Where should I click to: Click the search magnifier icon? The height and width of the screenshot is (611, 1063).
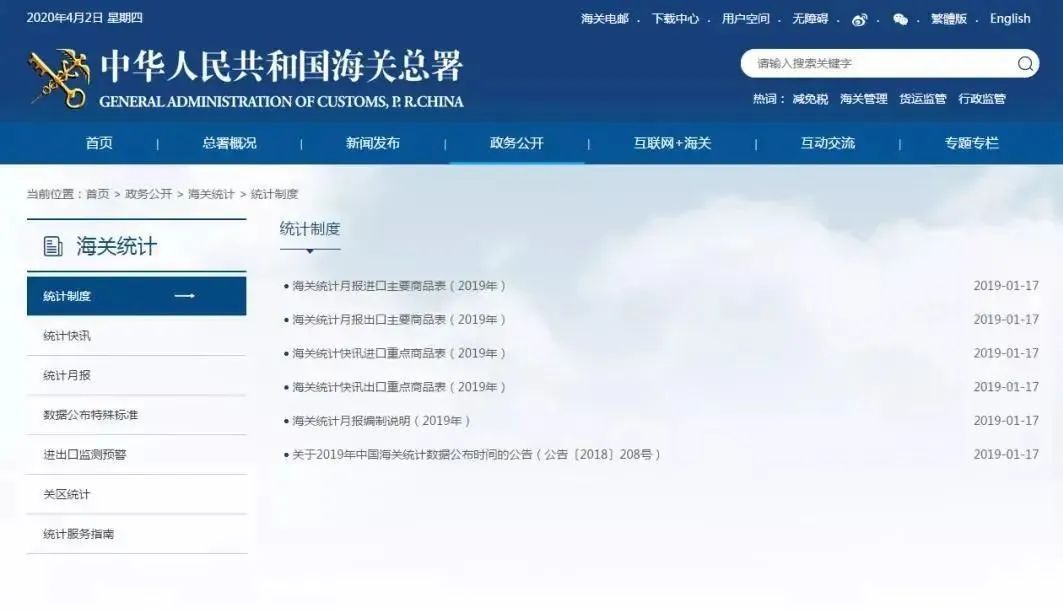[1025, 64]
